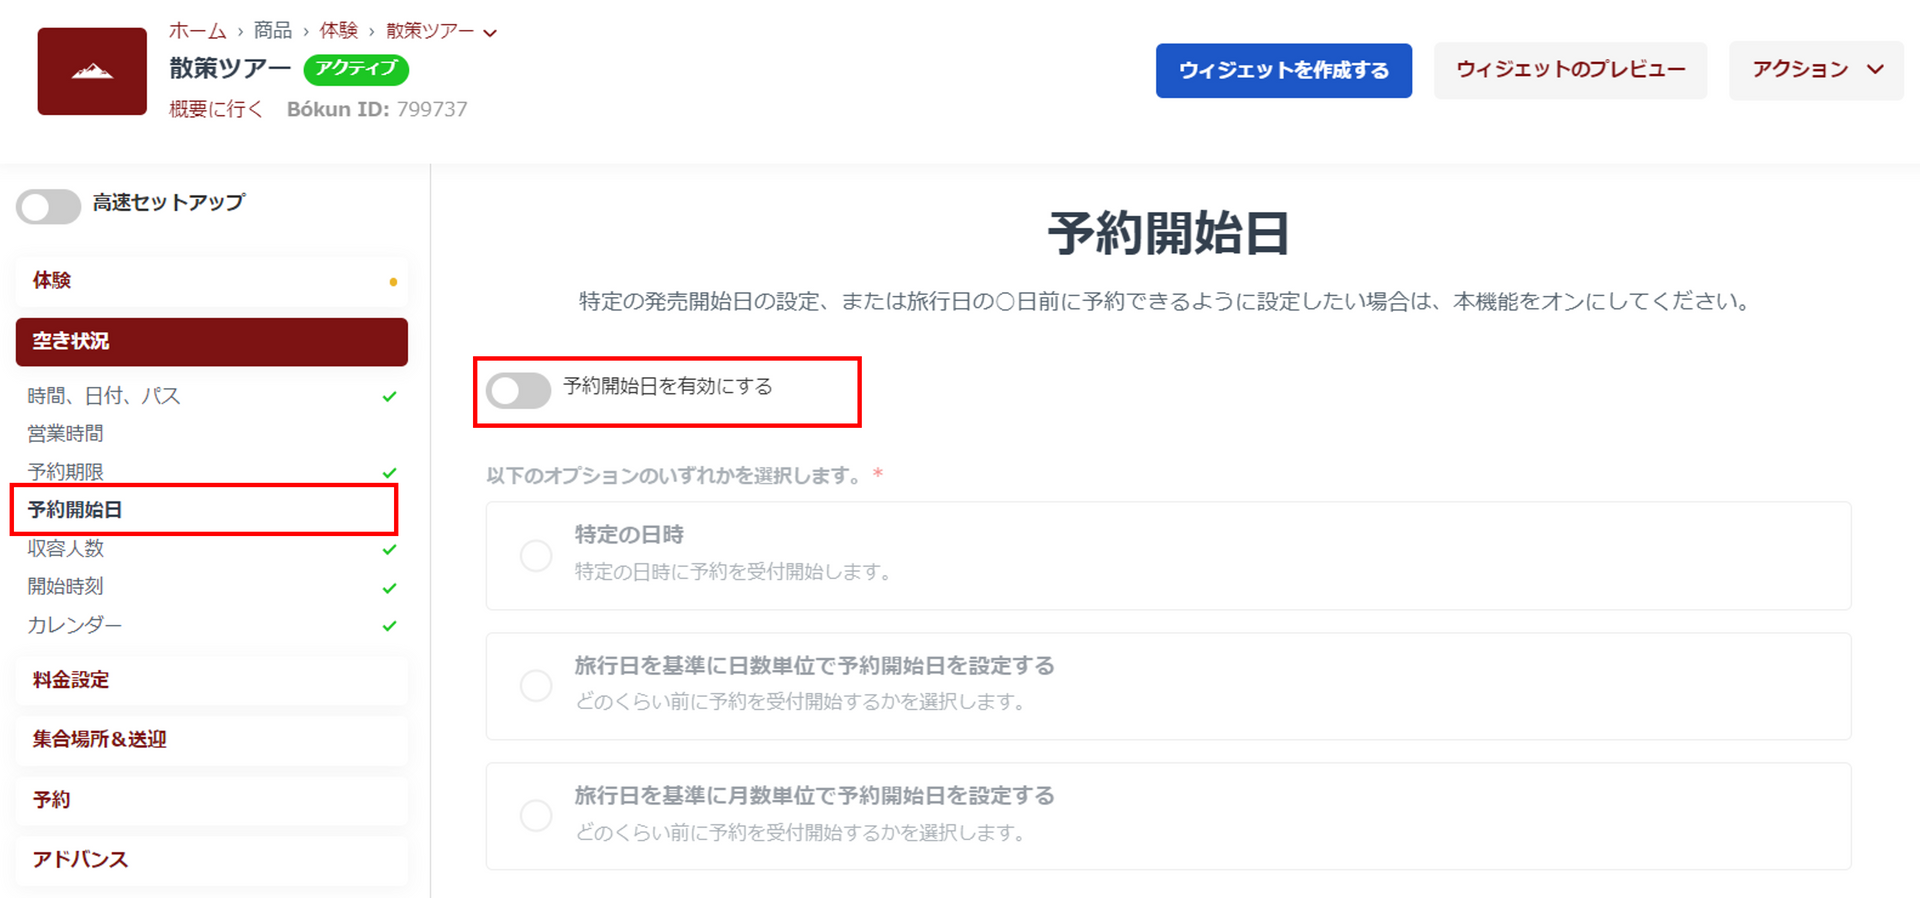Screen dimensions: 1920x898
Task: Click the ウィジェットを作成する button
Action: coord(1283,70)
